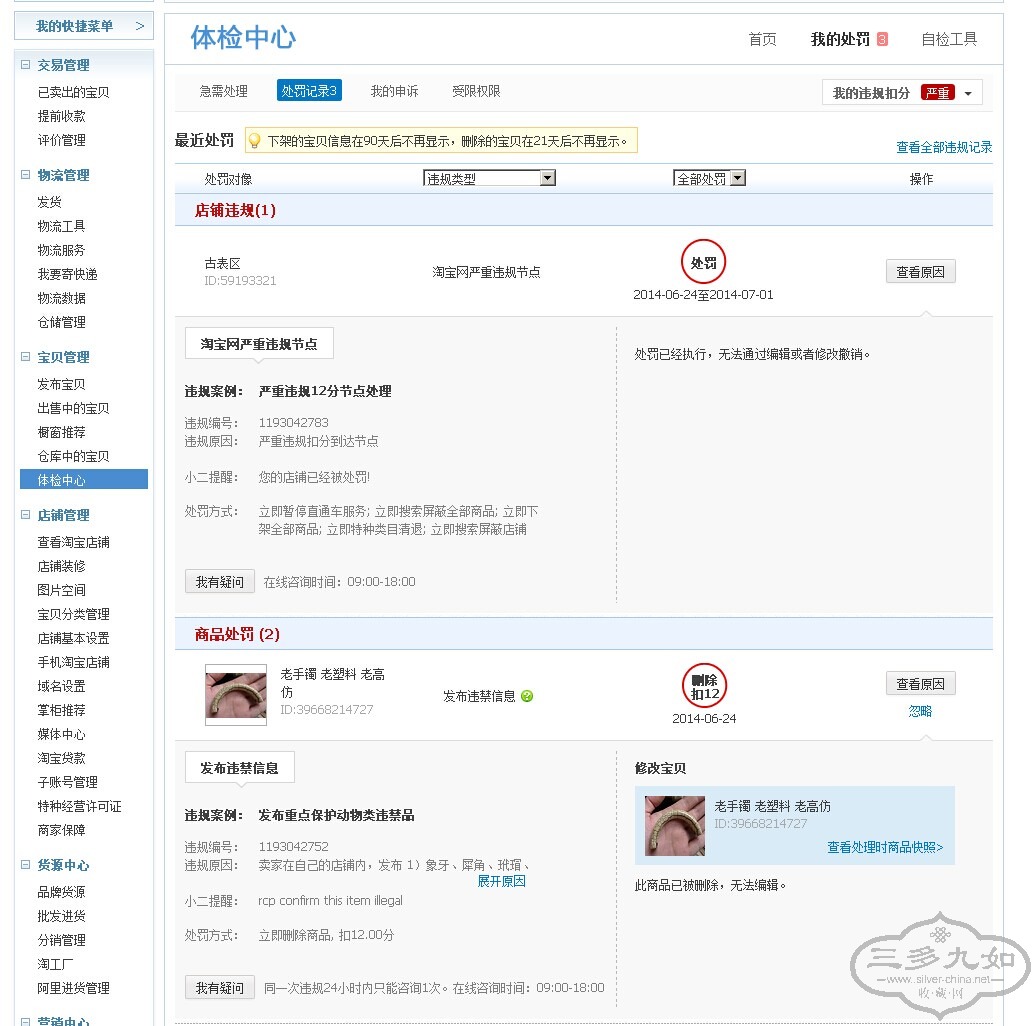
Task: Expand the 我的违规扣分 dropdown
Action: 967,93
